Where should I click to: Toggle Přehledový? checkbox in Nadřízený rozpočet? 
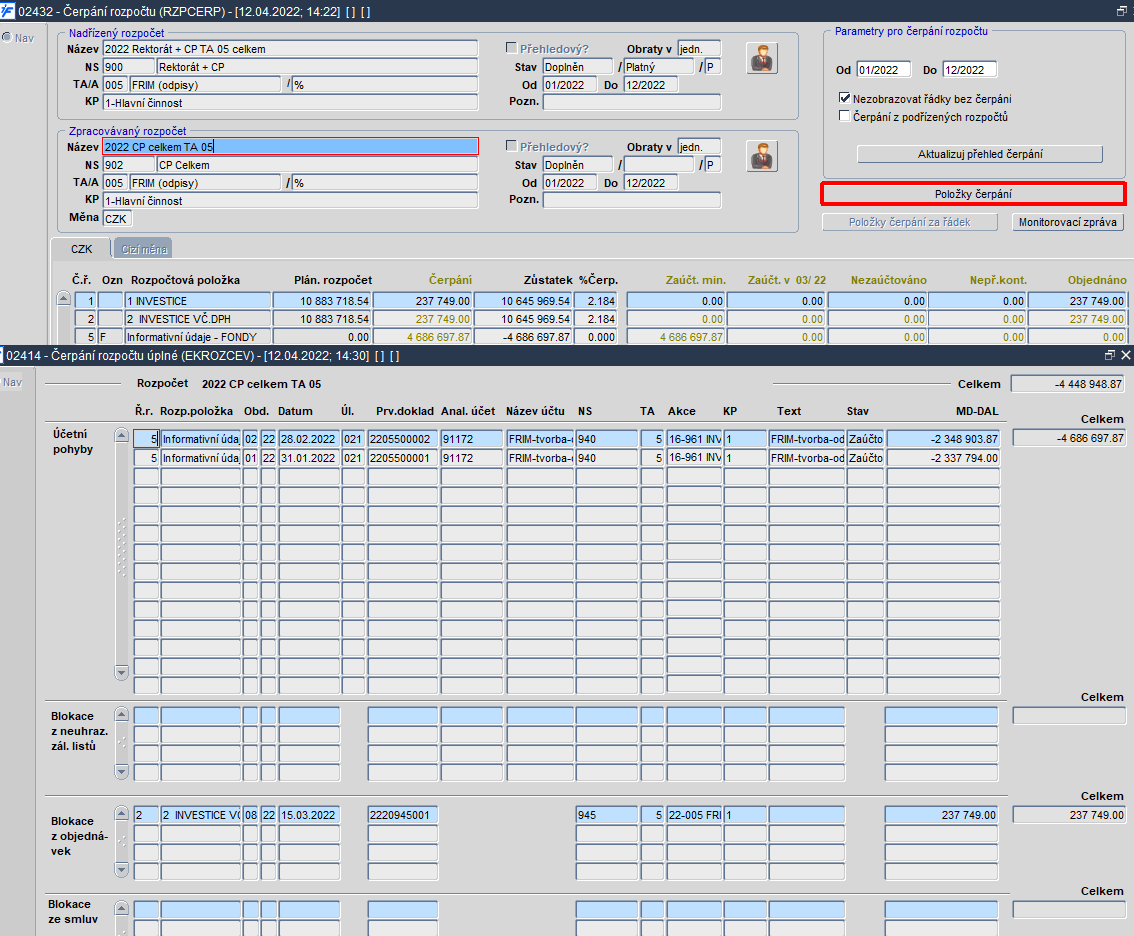point(511,48)
